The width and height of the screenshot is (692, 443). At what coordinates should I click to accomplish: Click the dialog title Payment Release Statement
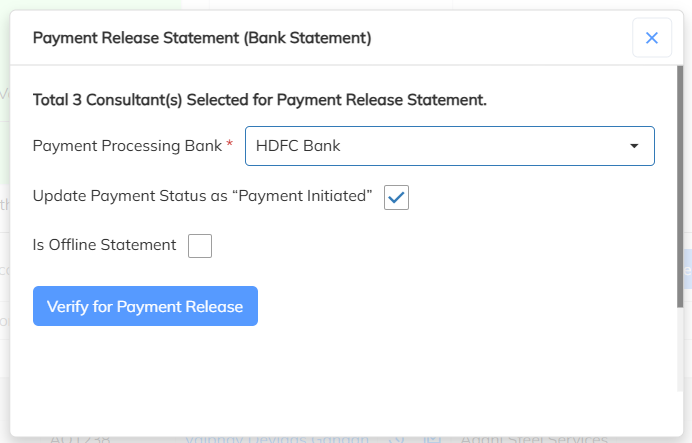202,38
